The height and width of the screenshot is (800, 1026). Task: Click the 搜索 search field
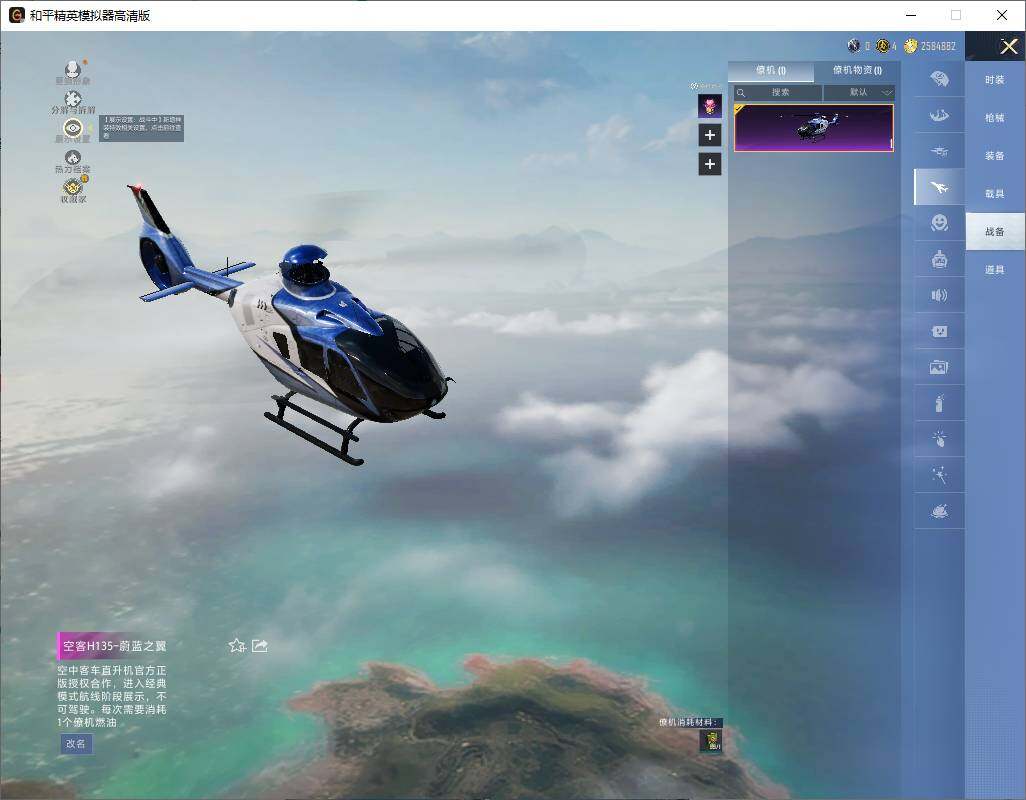pos(777,92)
